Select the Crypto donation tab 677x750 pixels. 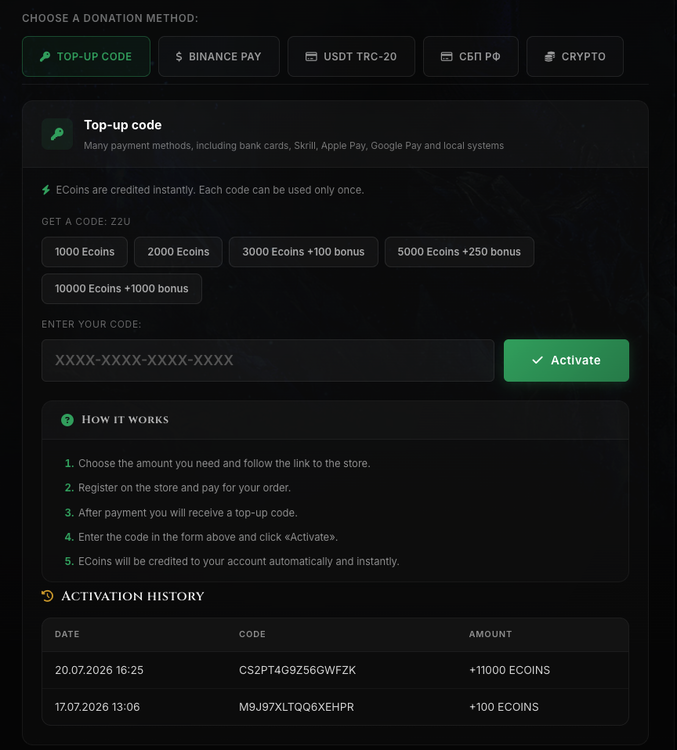point(575,56)
